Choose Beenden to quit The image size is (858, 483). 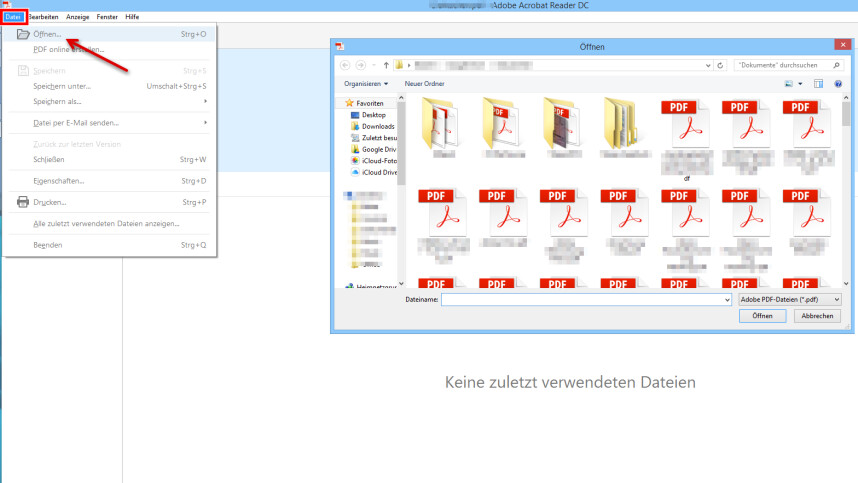click(111, 245)
